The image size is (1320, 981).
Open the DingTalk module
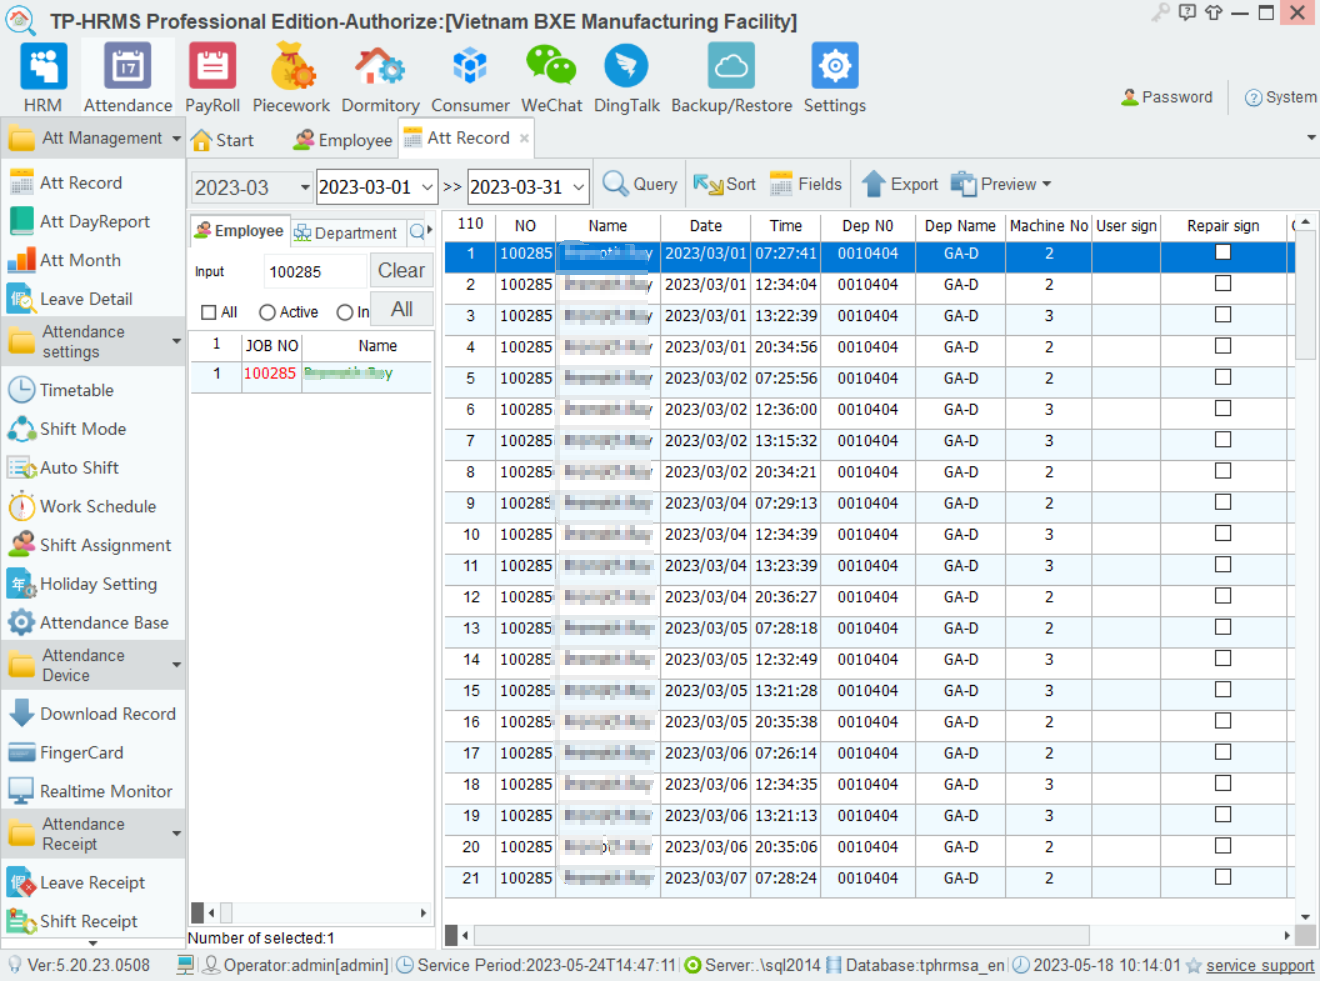[627, 78]
